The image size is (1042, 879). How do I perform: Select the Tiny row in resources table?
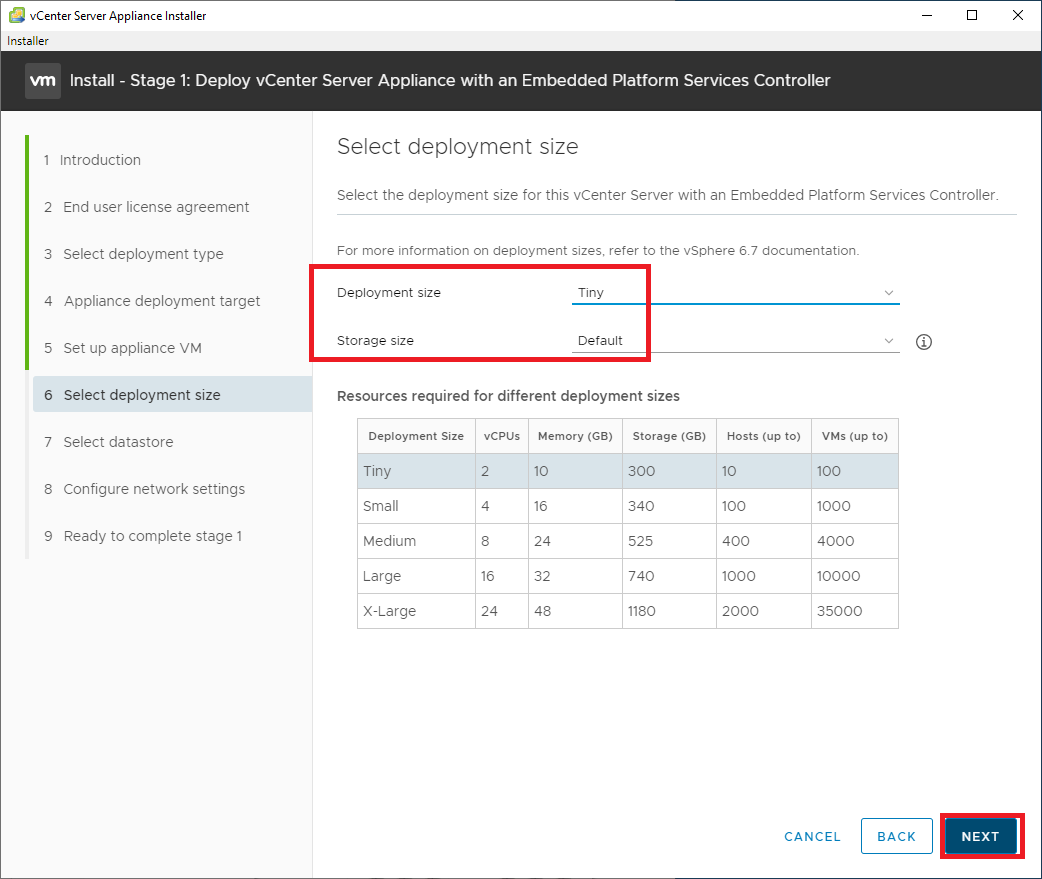[x=627, y=471]
